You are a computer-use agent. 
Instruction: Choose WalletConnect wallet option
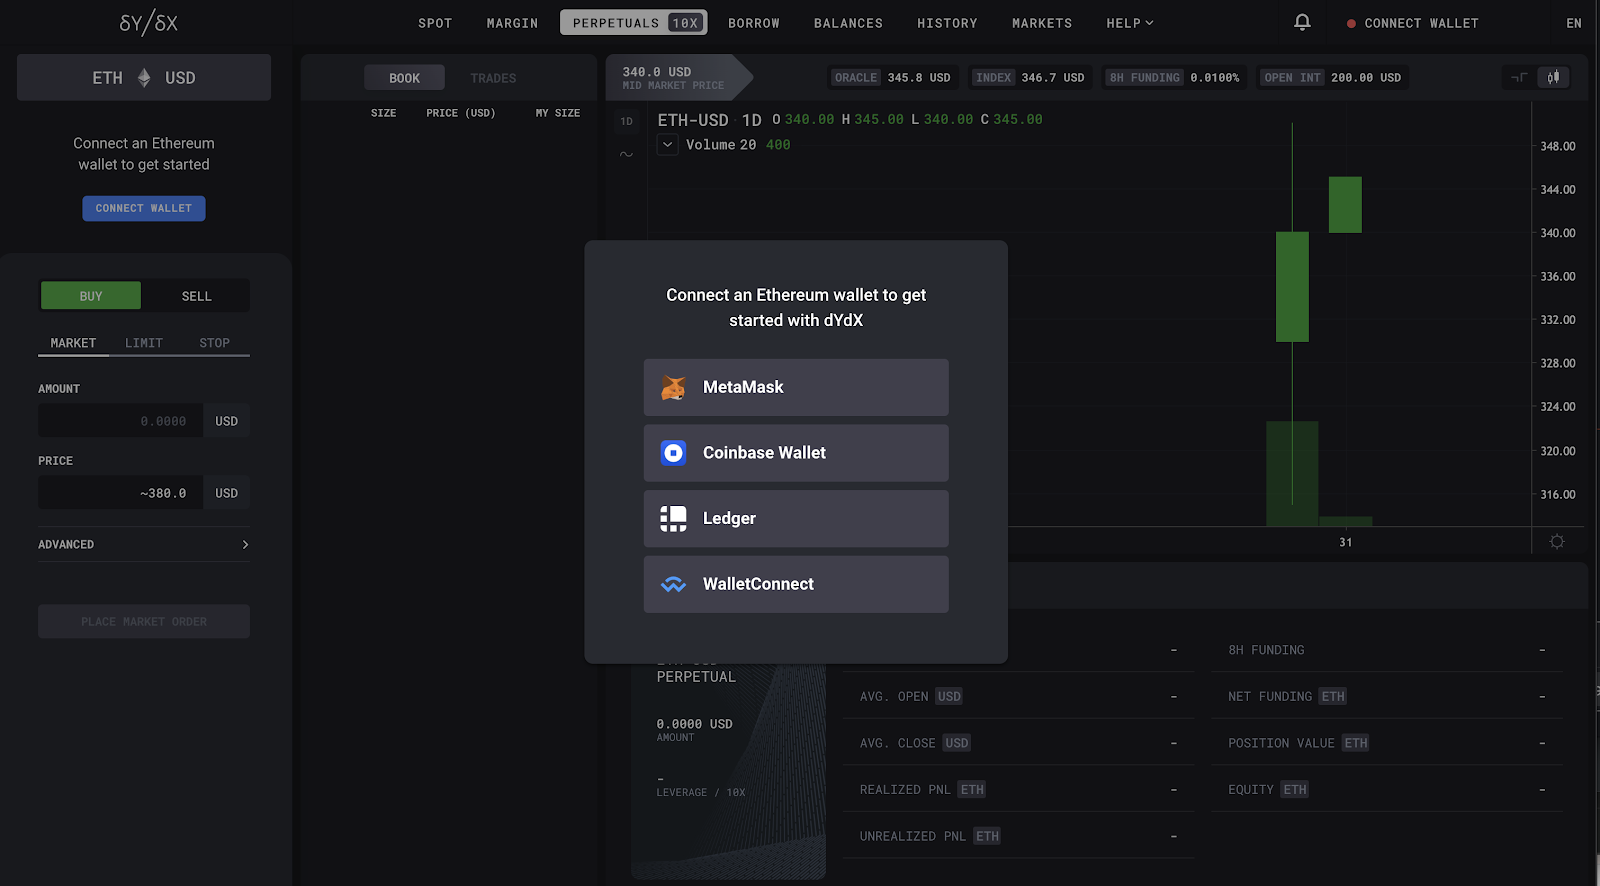(796, 584)
